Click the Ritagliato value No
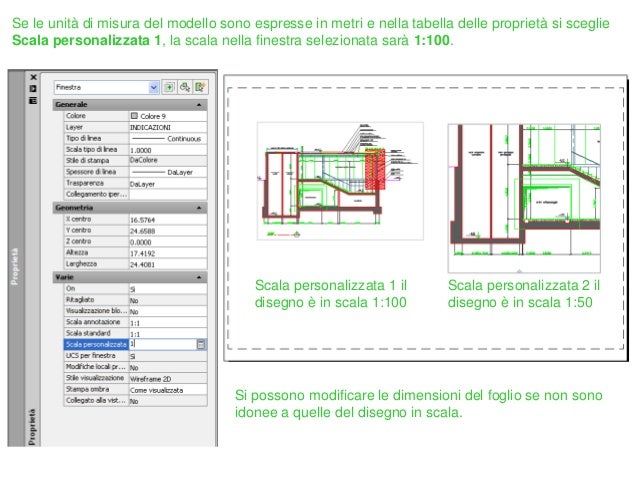Screen dimensions: 638x479 (168, 300)
